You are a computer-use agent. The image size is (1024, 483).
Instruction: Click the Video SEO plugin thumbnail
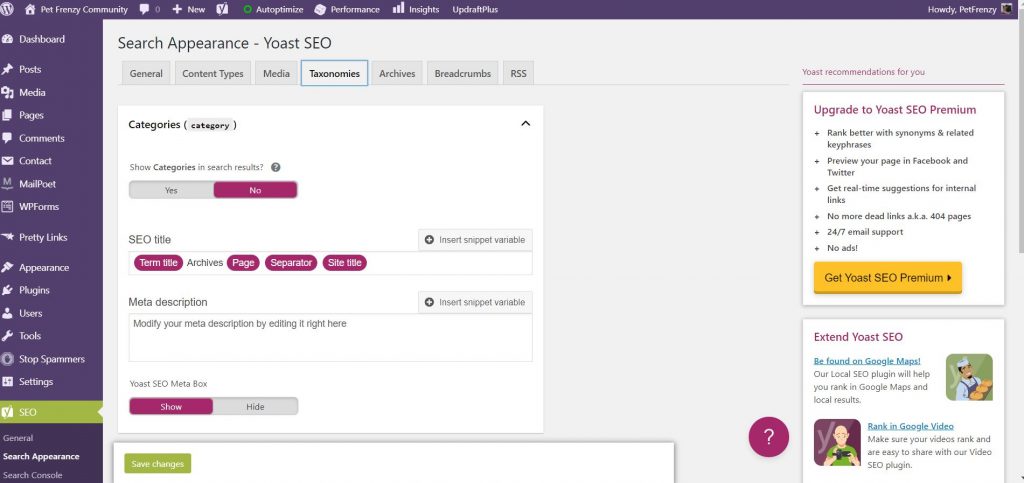[837, 443]
